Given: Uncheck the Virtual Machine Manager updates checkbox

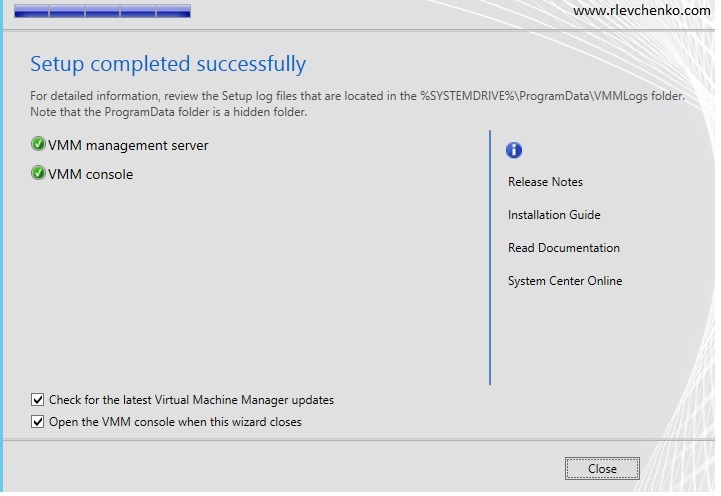Looking at the screenshot, I should tap(38, 400).
